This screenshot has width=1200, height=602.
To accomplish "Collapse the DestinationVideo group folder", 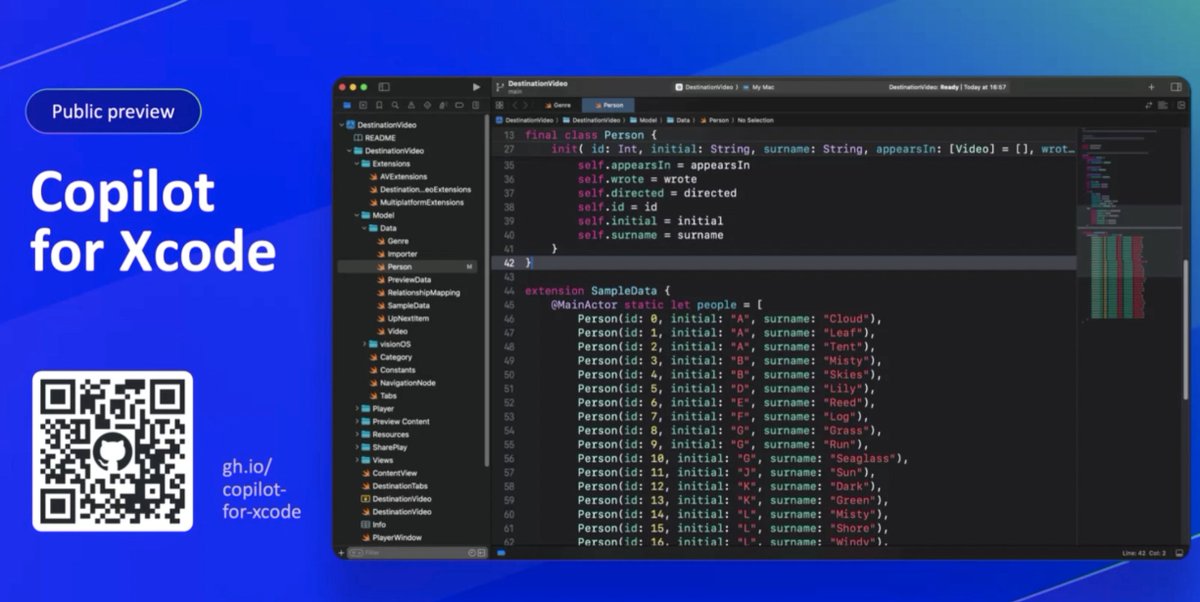I will 347,151.
